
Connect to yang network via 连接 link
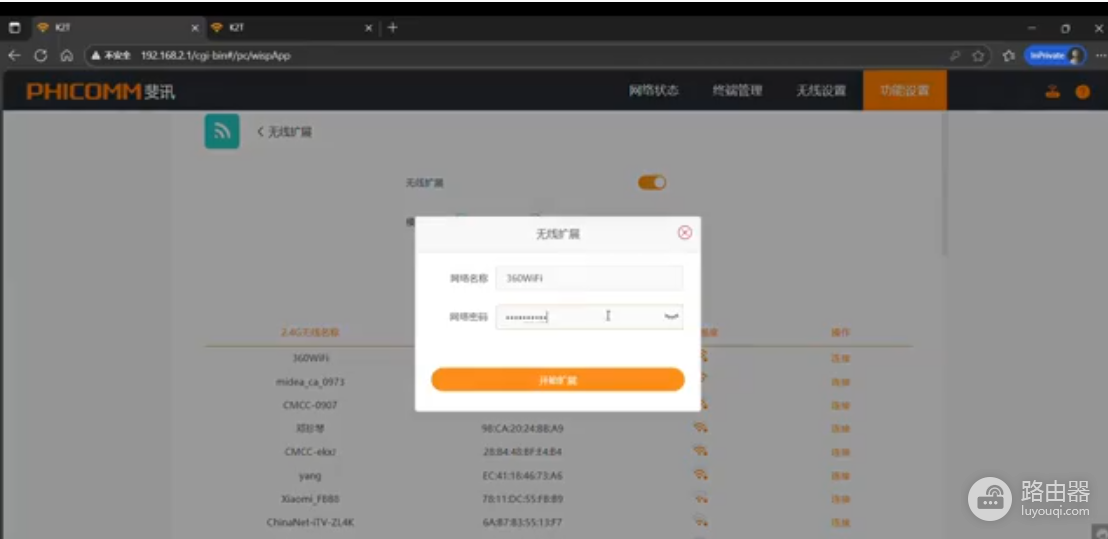840,475
